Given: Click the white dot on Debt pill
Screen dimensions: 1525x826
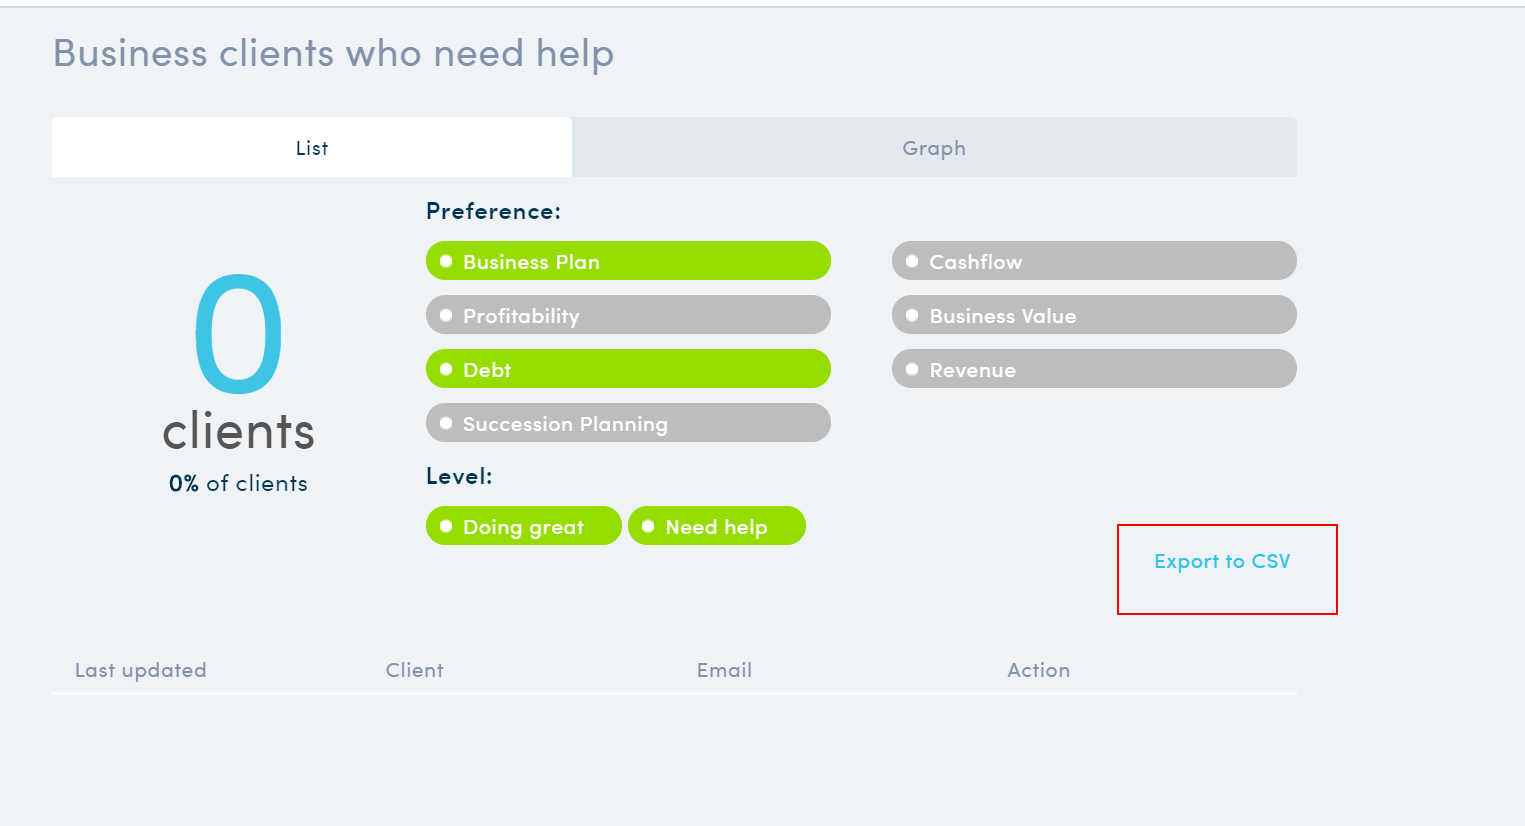Looking at the screenshot, I should pyautogui.click(x=446, y=369).
